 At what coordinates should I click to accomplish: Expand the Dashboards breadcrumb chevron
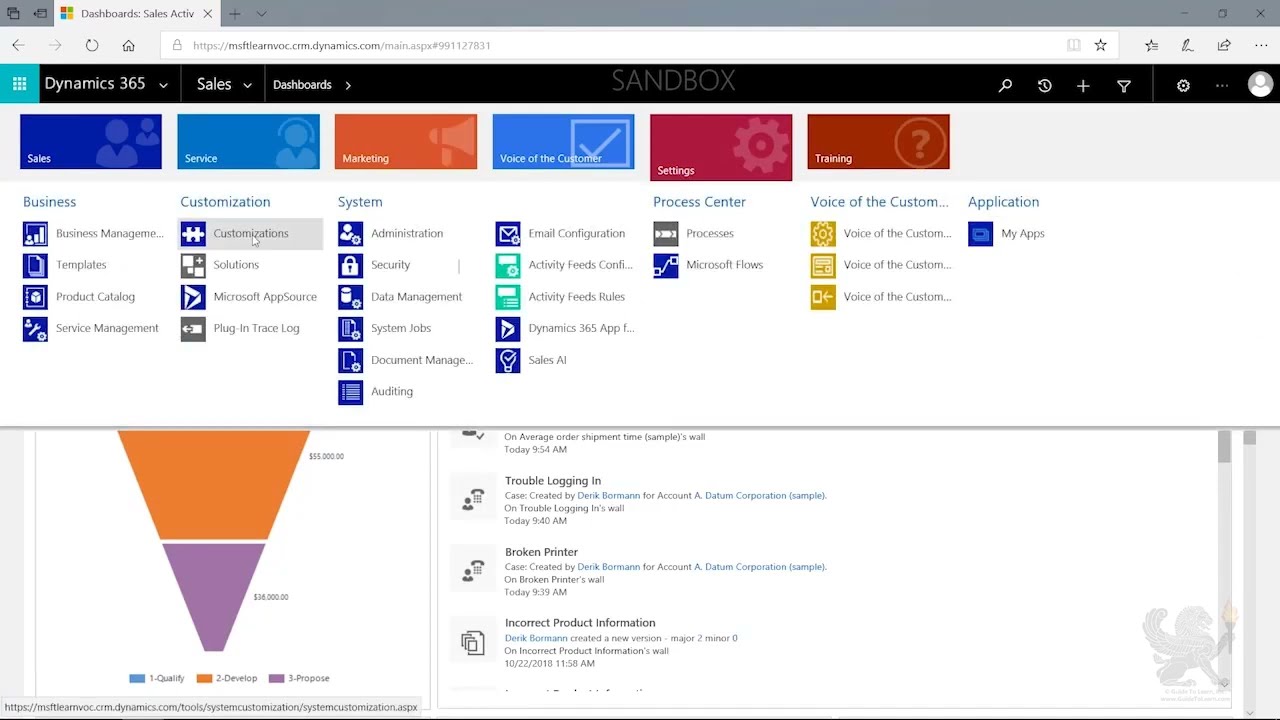coord(348,85)
